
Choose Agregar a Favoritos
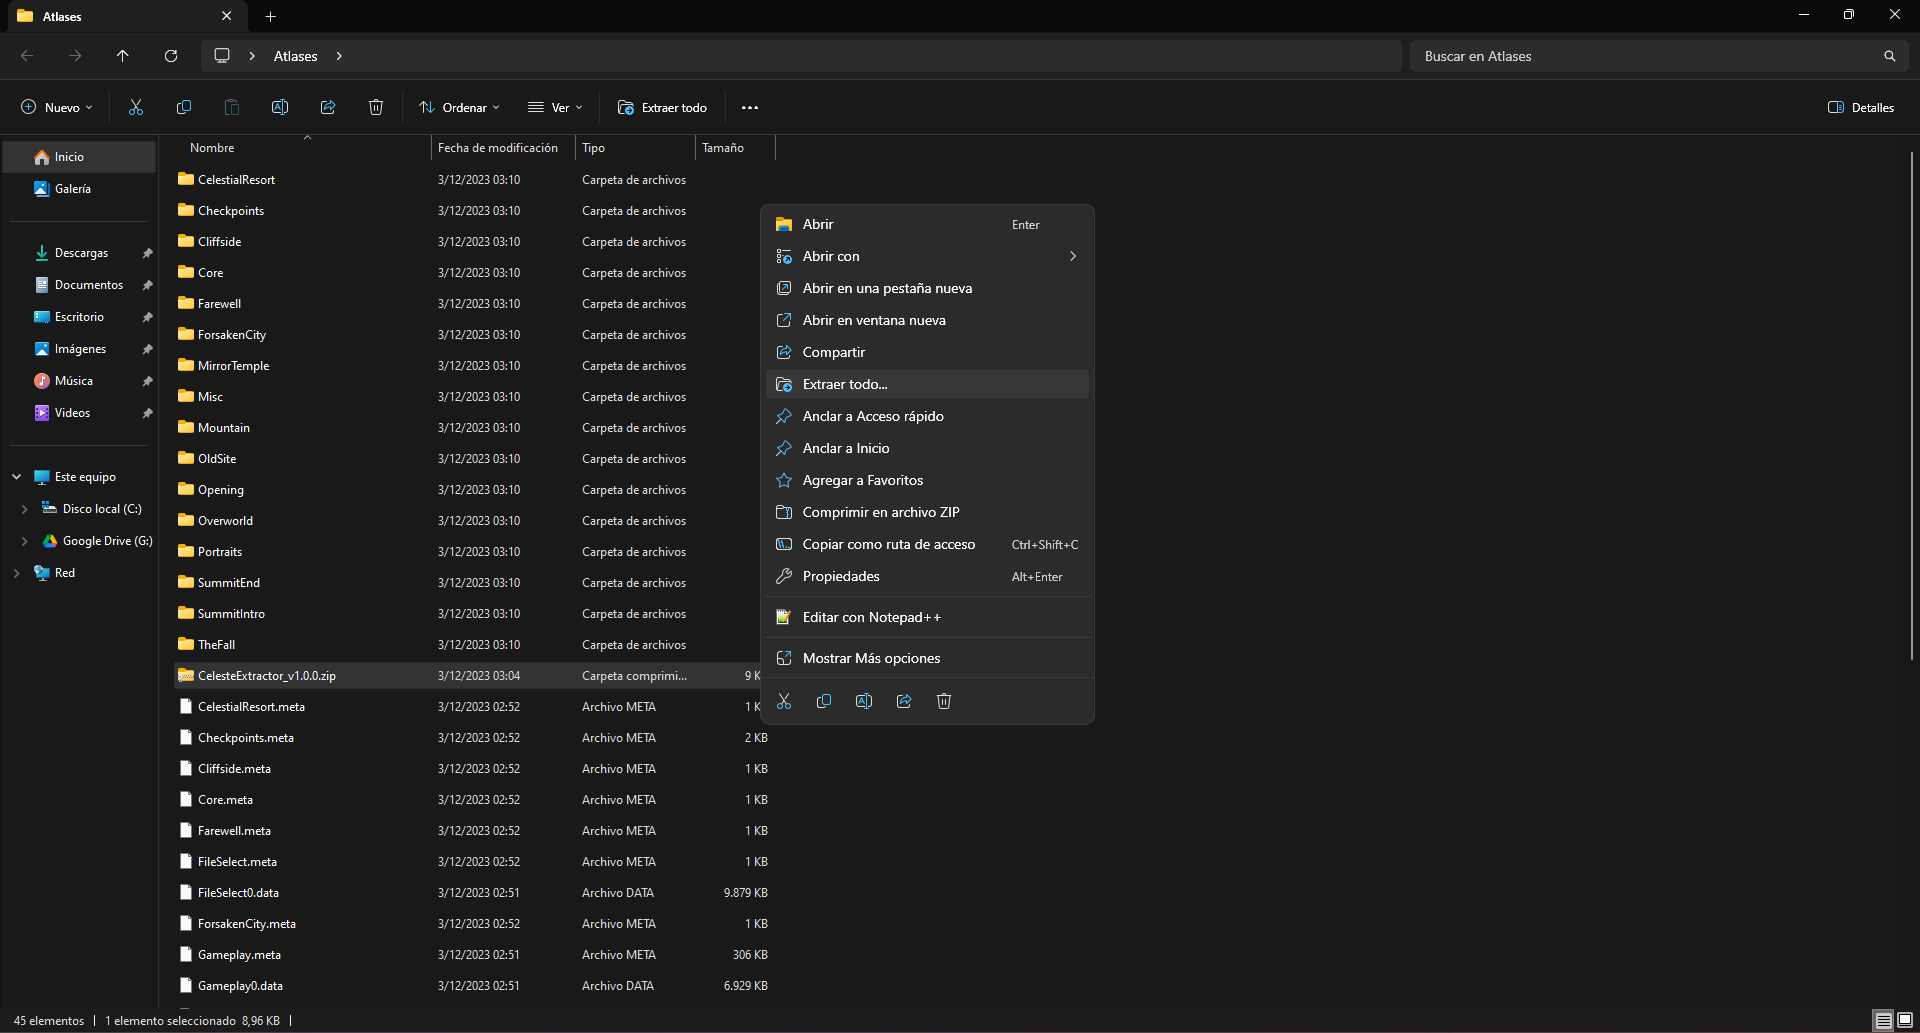coord(927,480)
